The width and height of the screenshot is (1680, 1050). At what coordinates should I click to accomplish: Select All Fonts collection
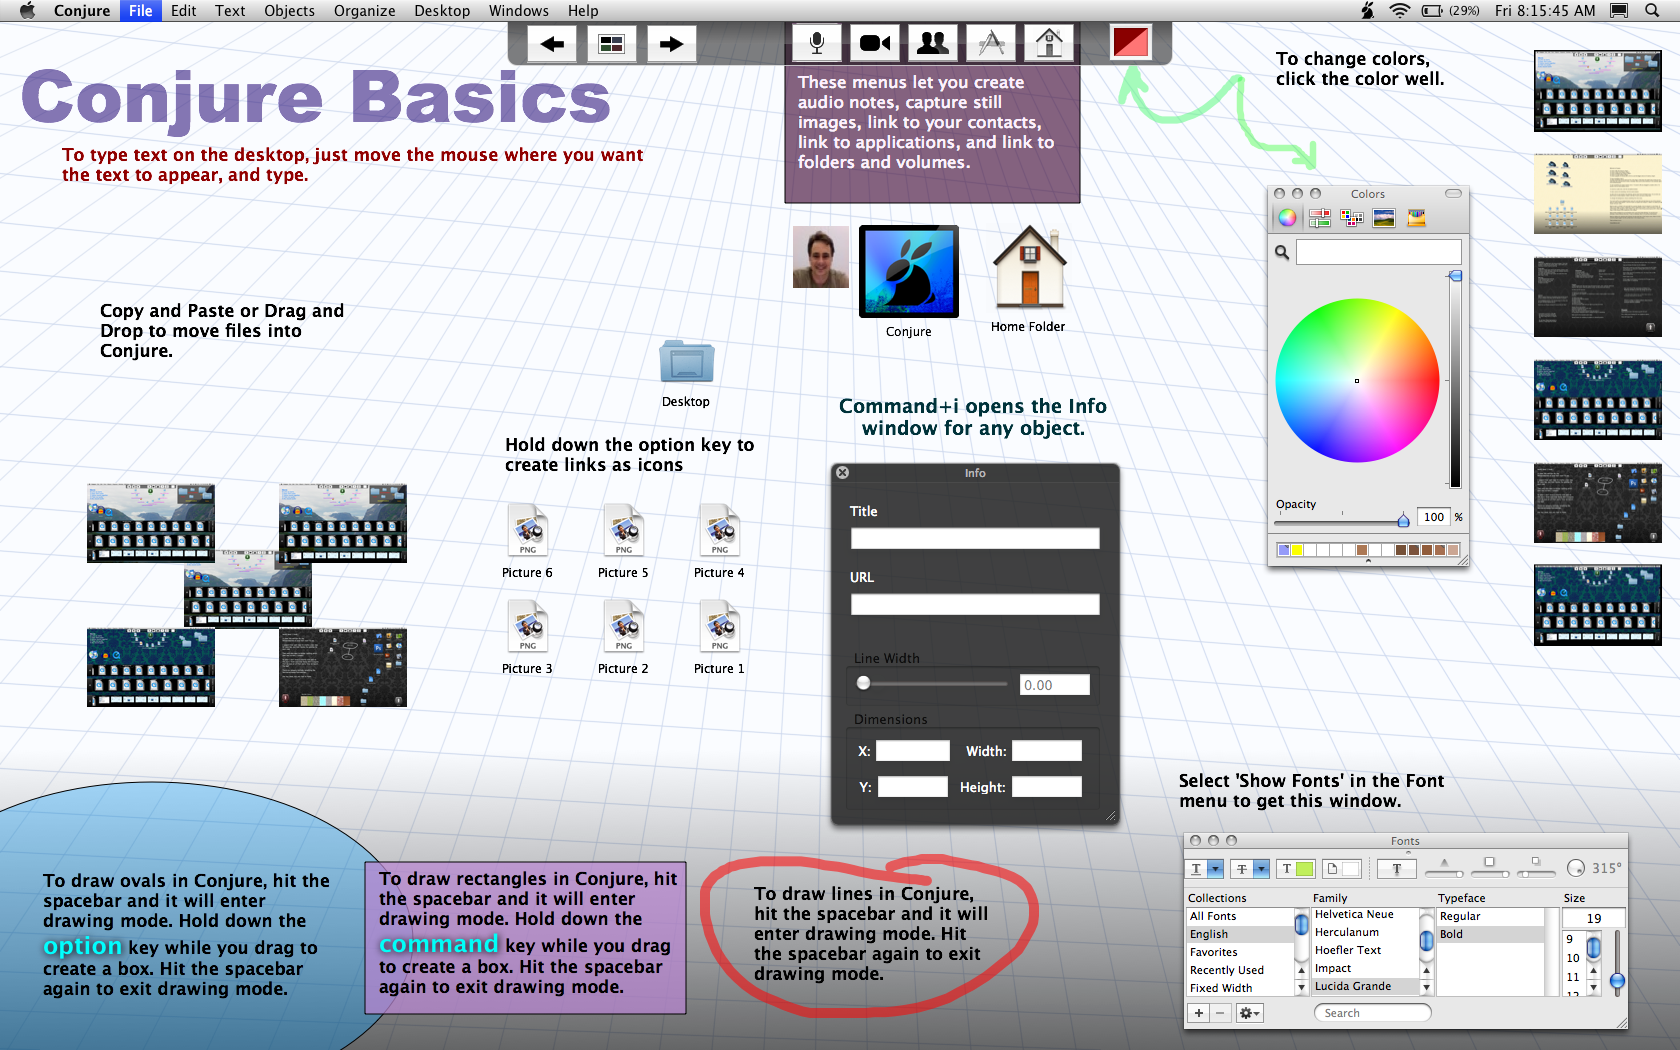click(1240, 916)
